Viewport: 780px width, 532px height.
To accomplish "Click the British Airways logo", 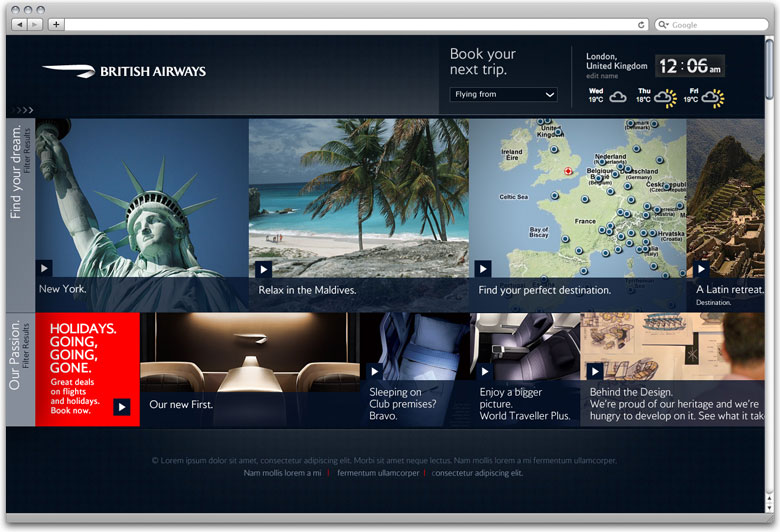I will pos(124,71).
